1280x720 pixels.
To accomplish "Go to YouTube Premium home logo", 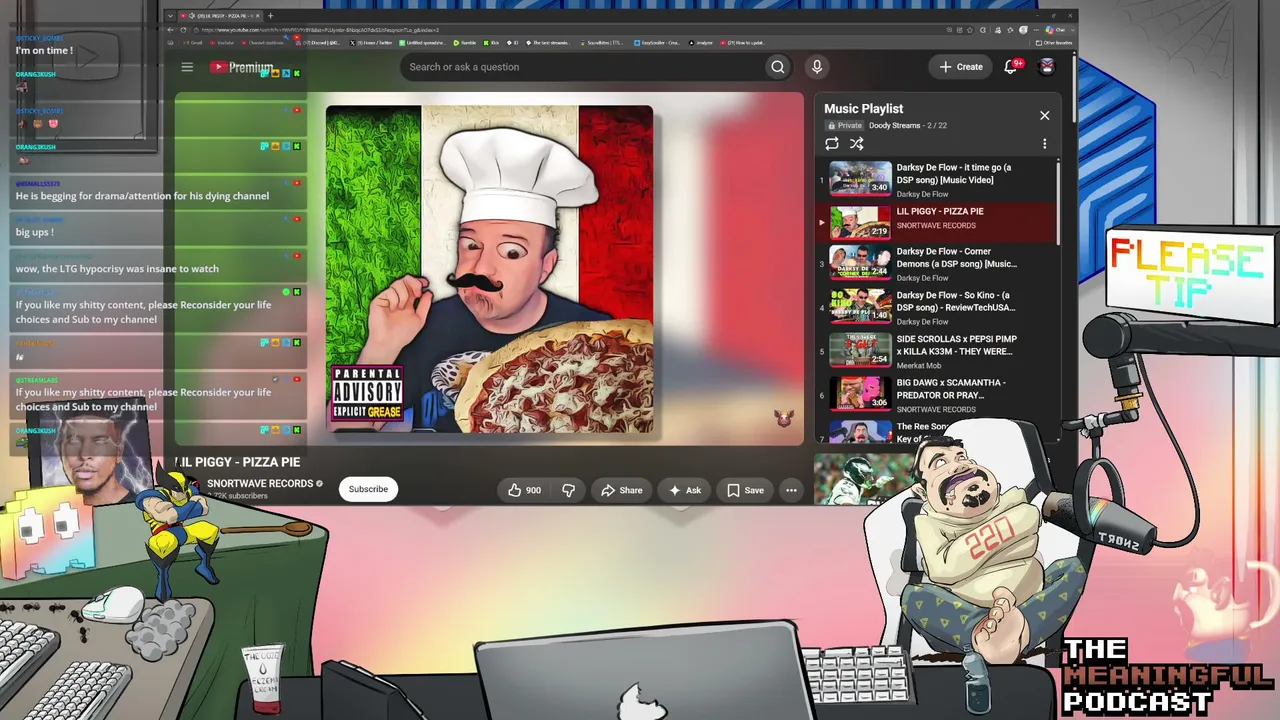I will tap(241, 67).
